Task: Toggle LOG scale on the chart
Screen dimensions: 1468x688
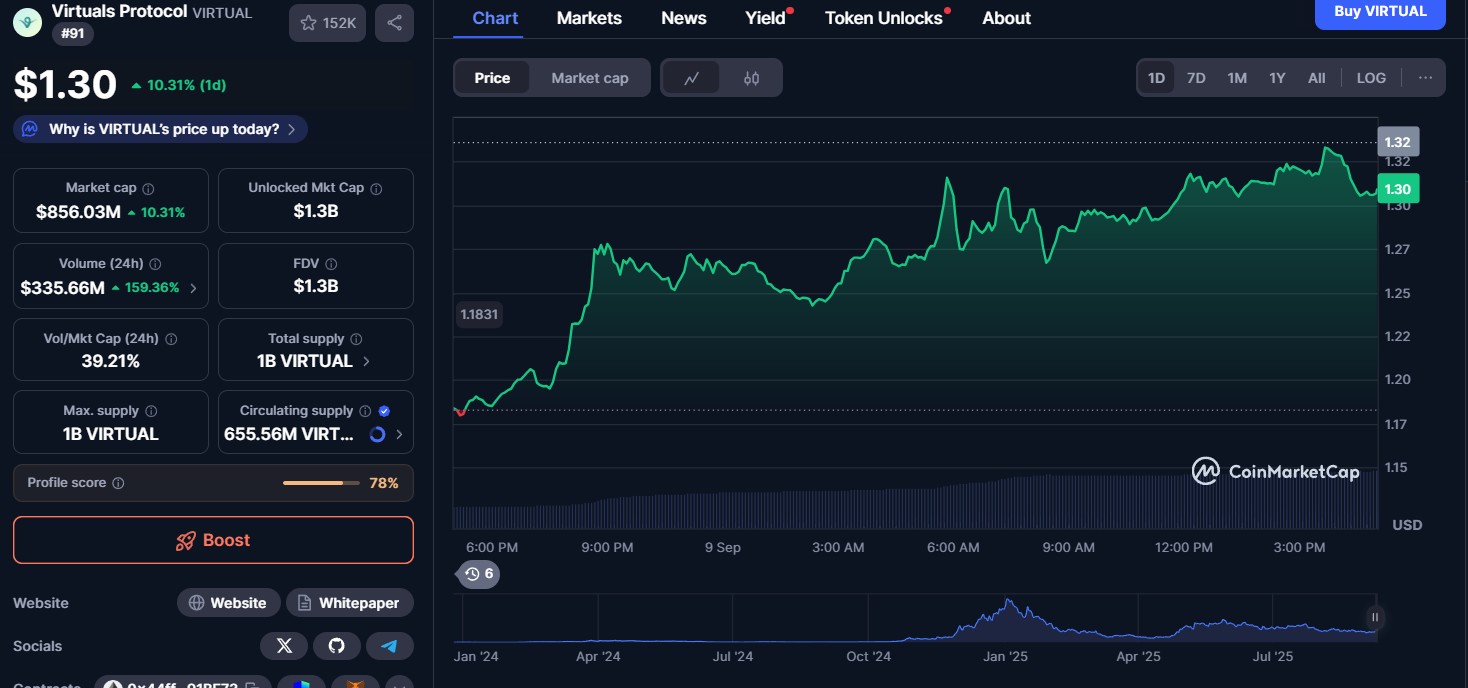Action: 1371,78
